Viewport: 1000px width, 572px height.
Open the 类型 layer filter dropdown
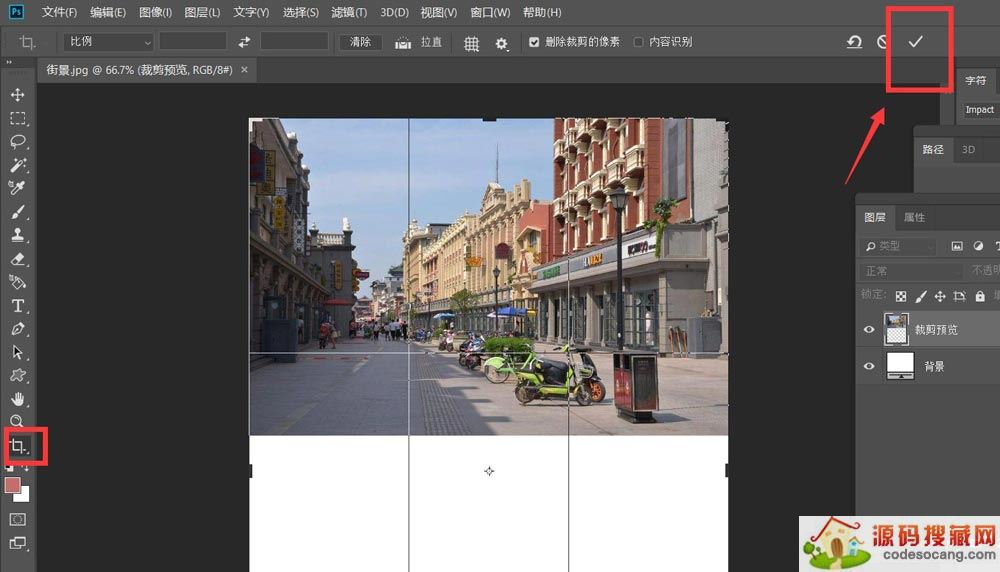(x=899, y=246)
